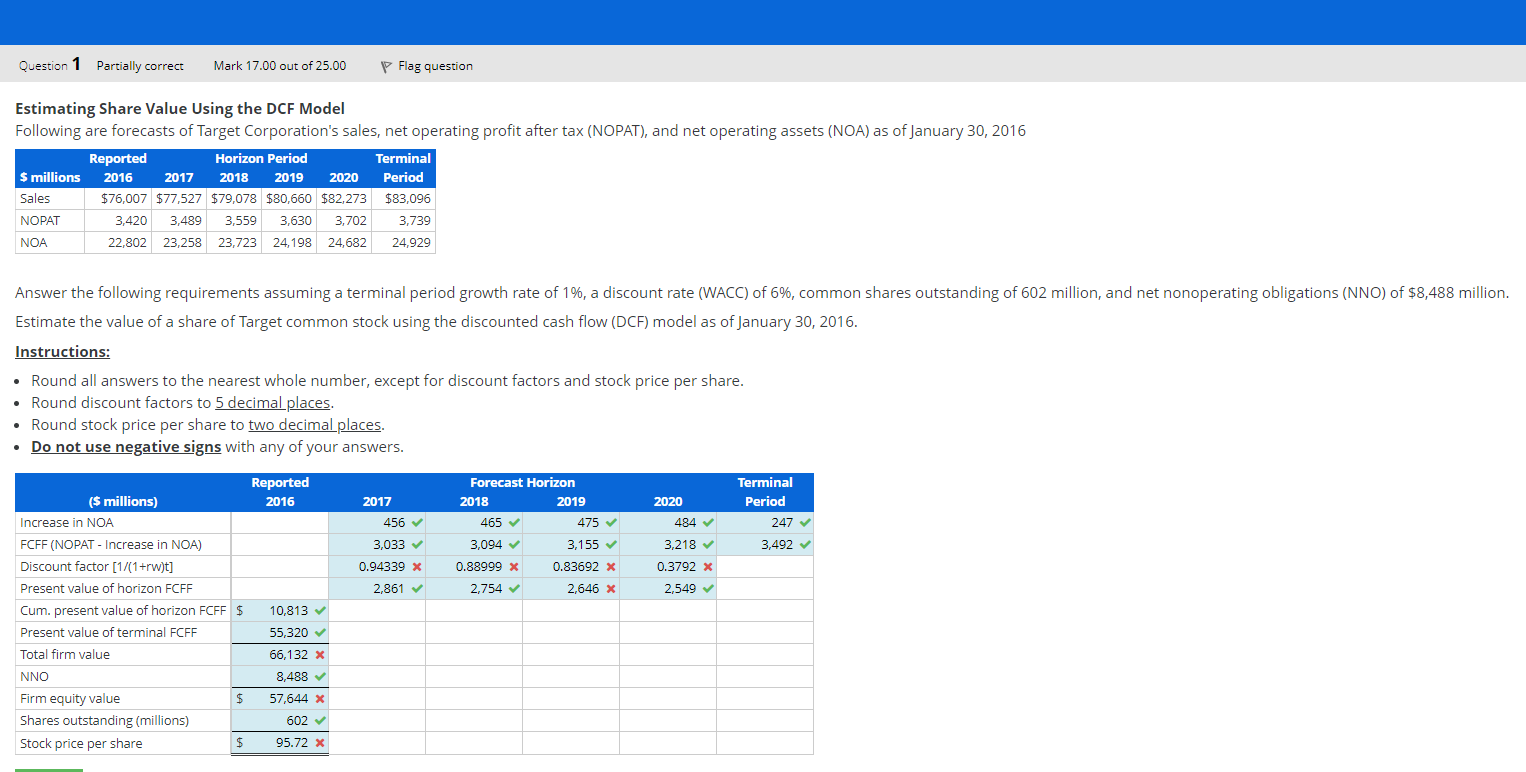Click the green check icon next to 247
The height and width of the screenshot is (772, 1526).
point(804,522)
